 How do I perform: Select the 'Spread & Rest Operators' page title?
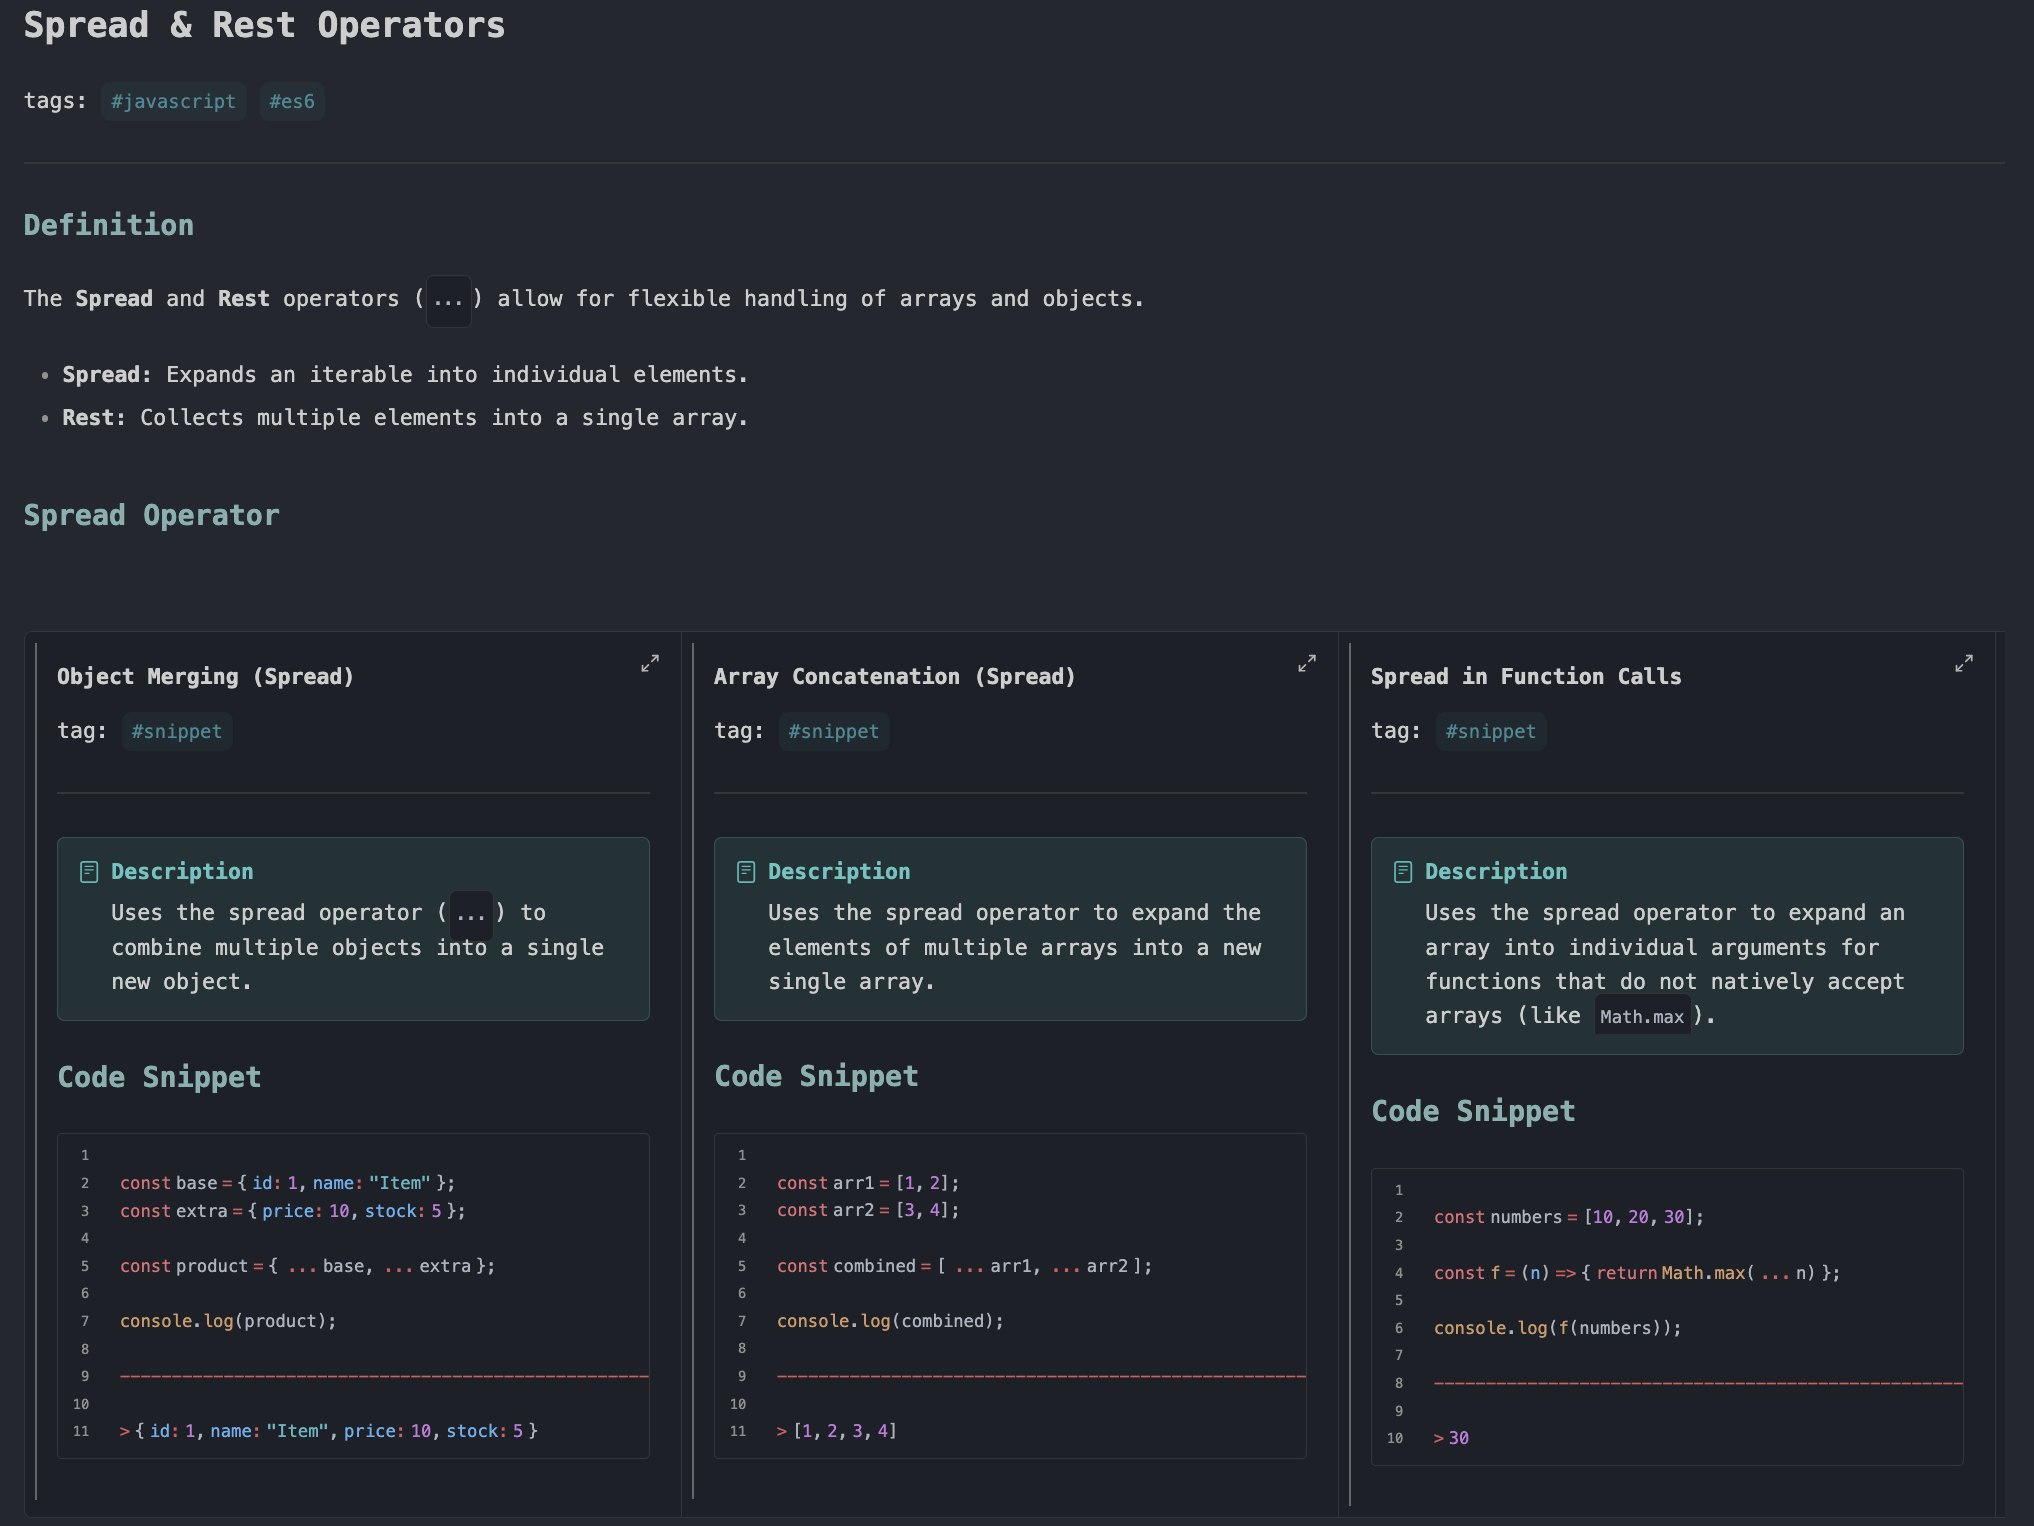(x=265, y=25)
